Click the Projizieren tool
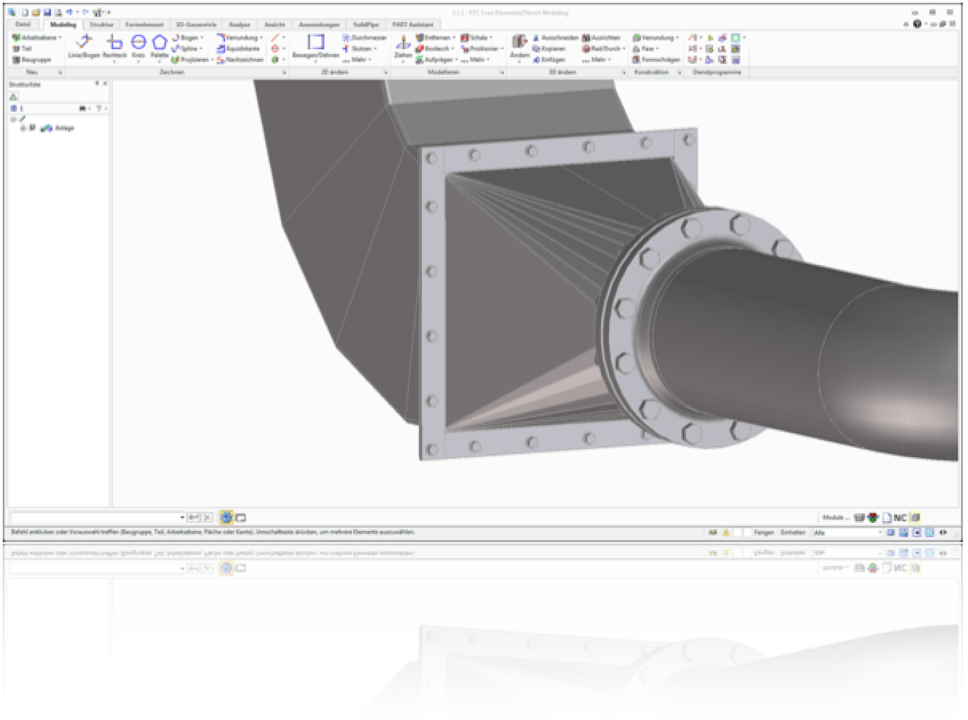This screenshot has width=968, height=720. click(192, 60)
